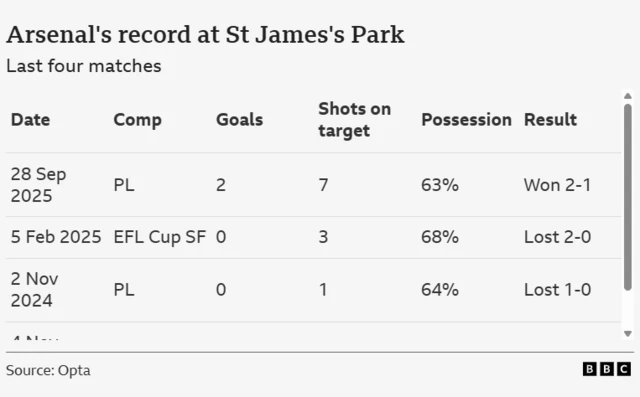The height and width of the screenshot is (397, 640).
Task: Click the scrollbar down arrow
Action: [x=628, y=334]
